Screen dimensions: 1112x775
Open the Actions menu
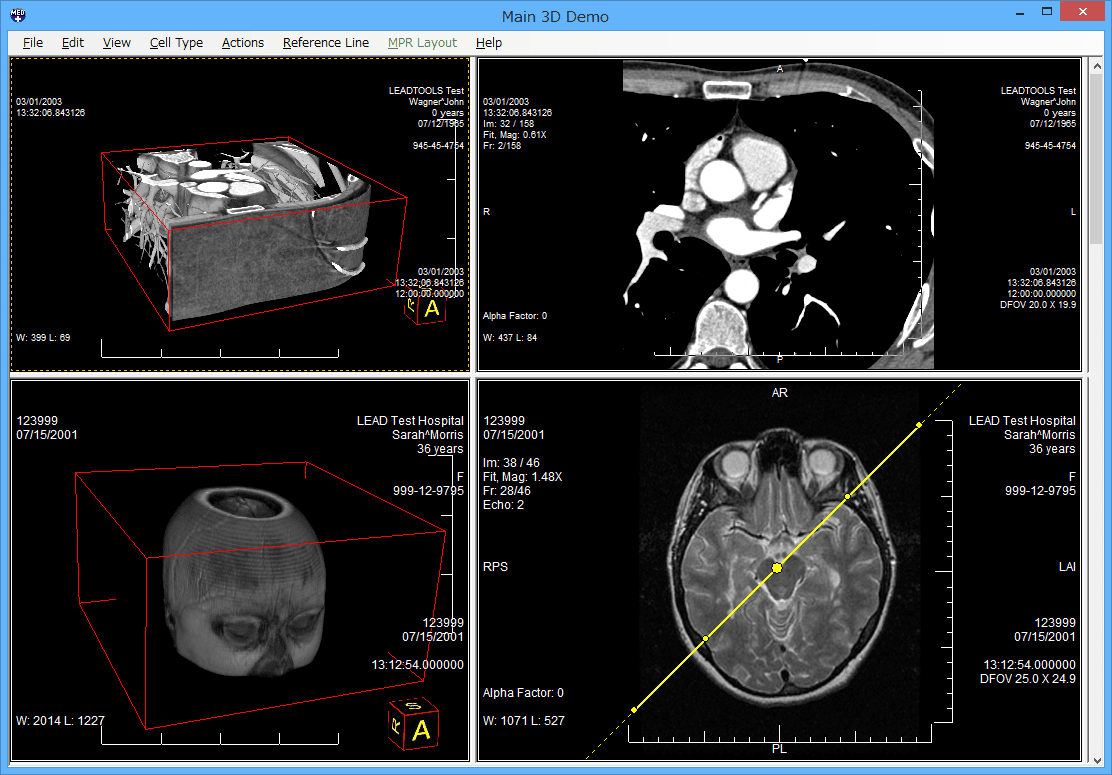click(243, 43)
